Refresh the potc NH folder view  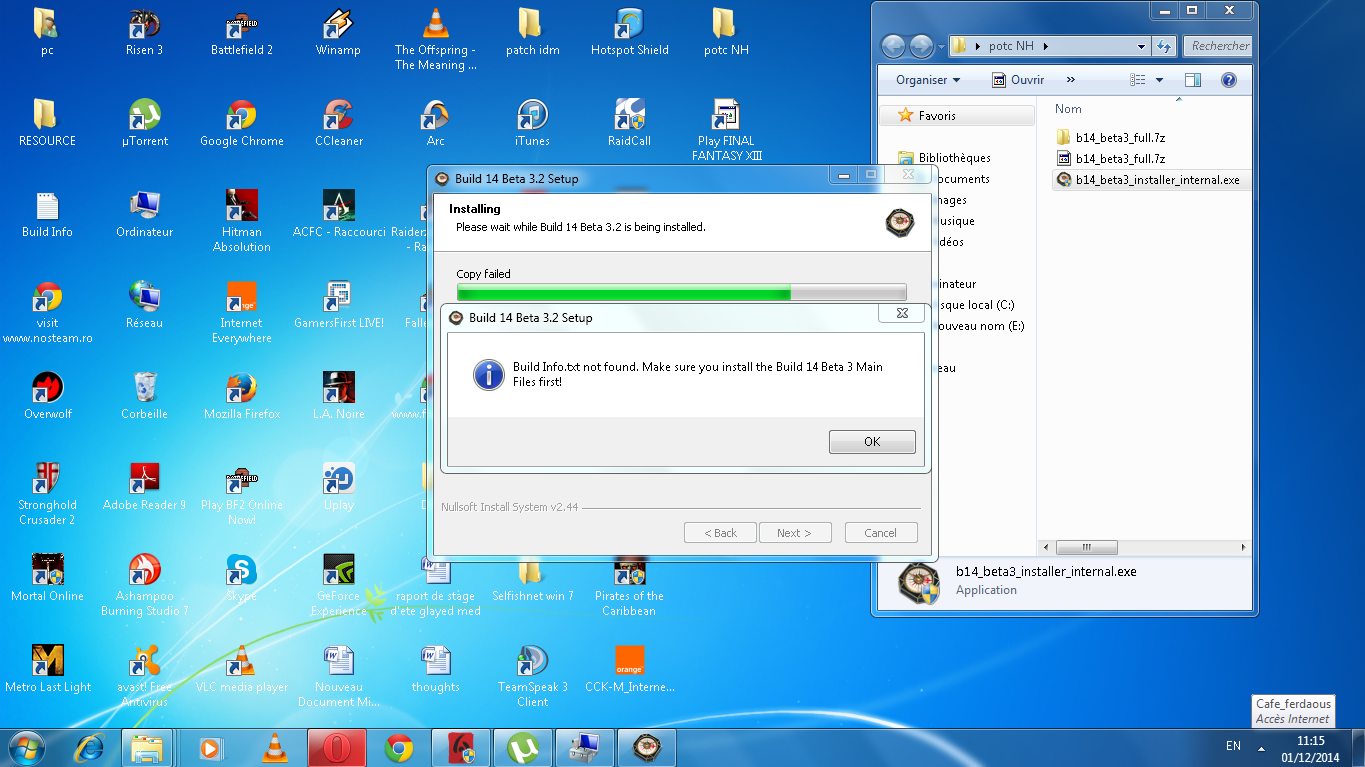[x=1163, y=46]
